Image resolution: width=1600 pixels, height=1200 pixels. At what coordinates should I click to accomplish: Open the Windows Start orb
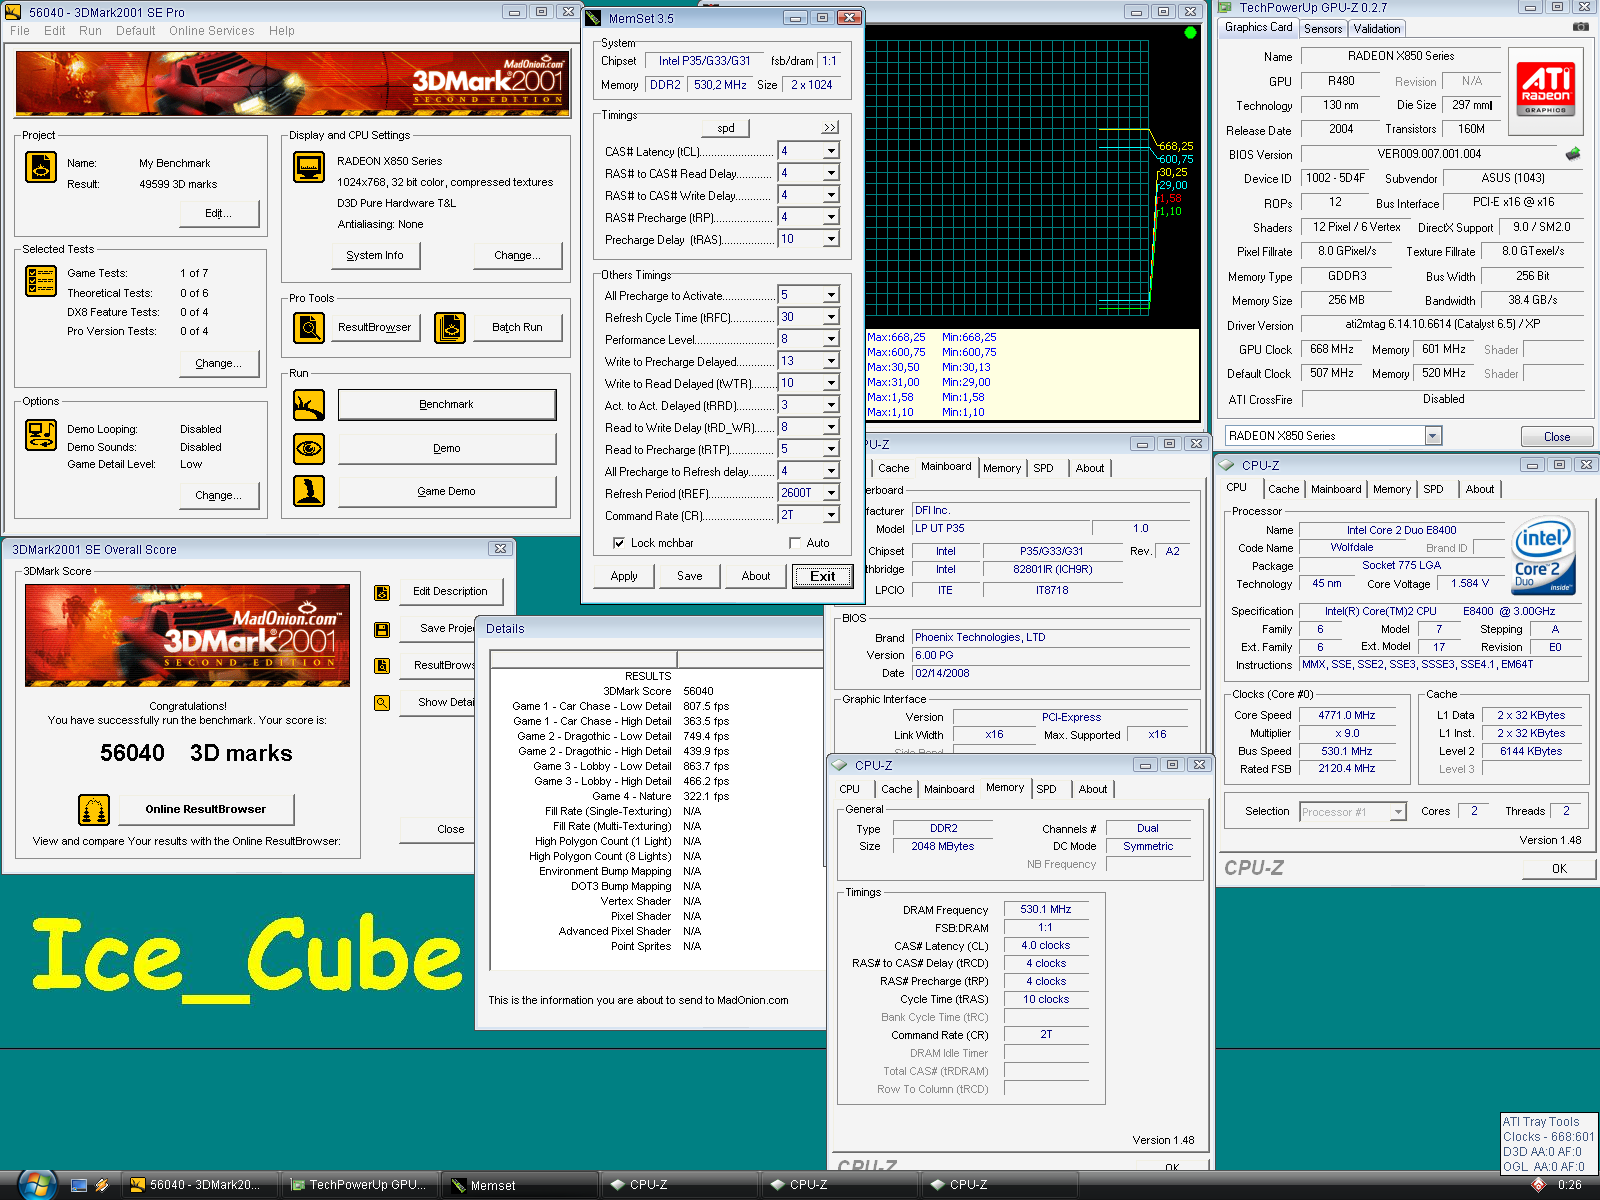[36, 1184]
